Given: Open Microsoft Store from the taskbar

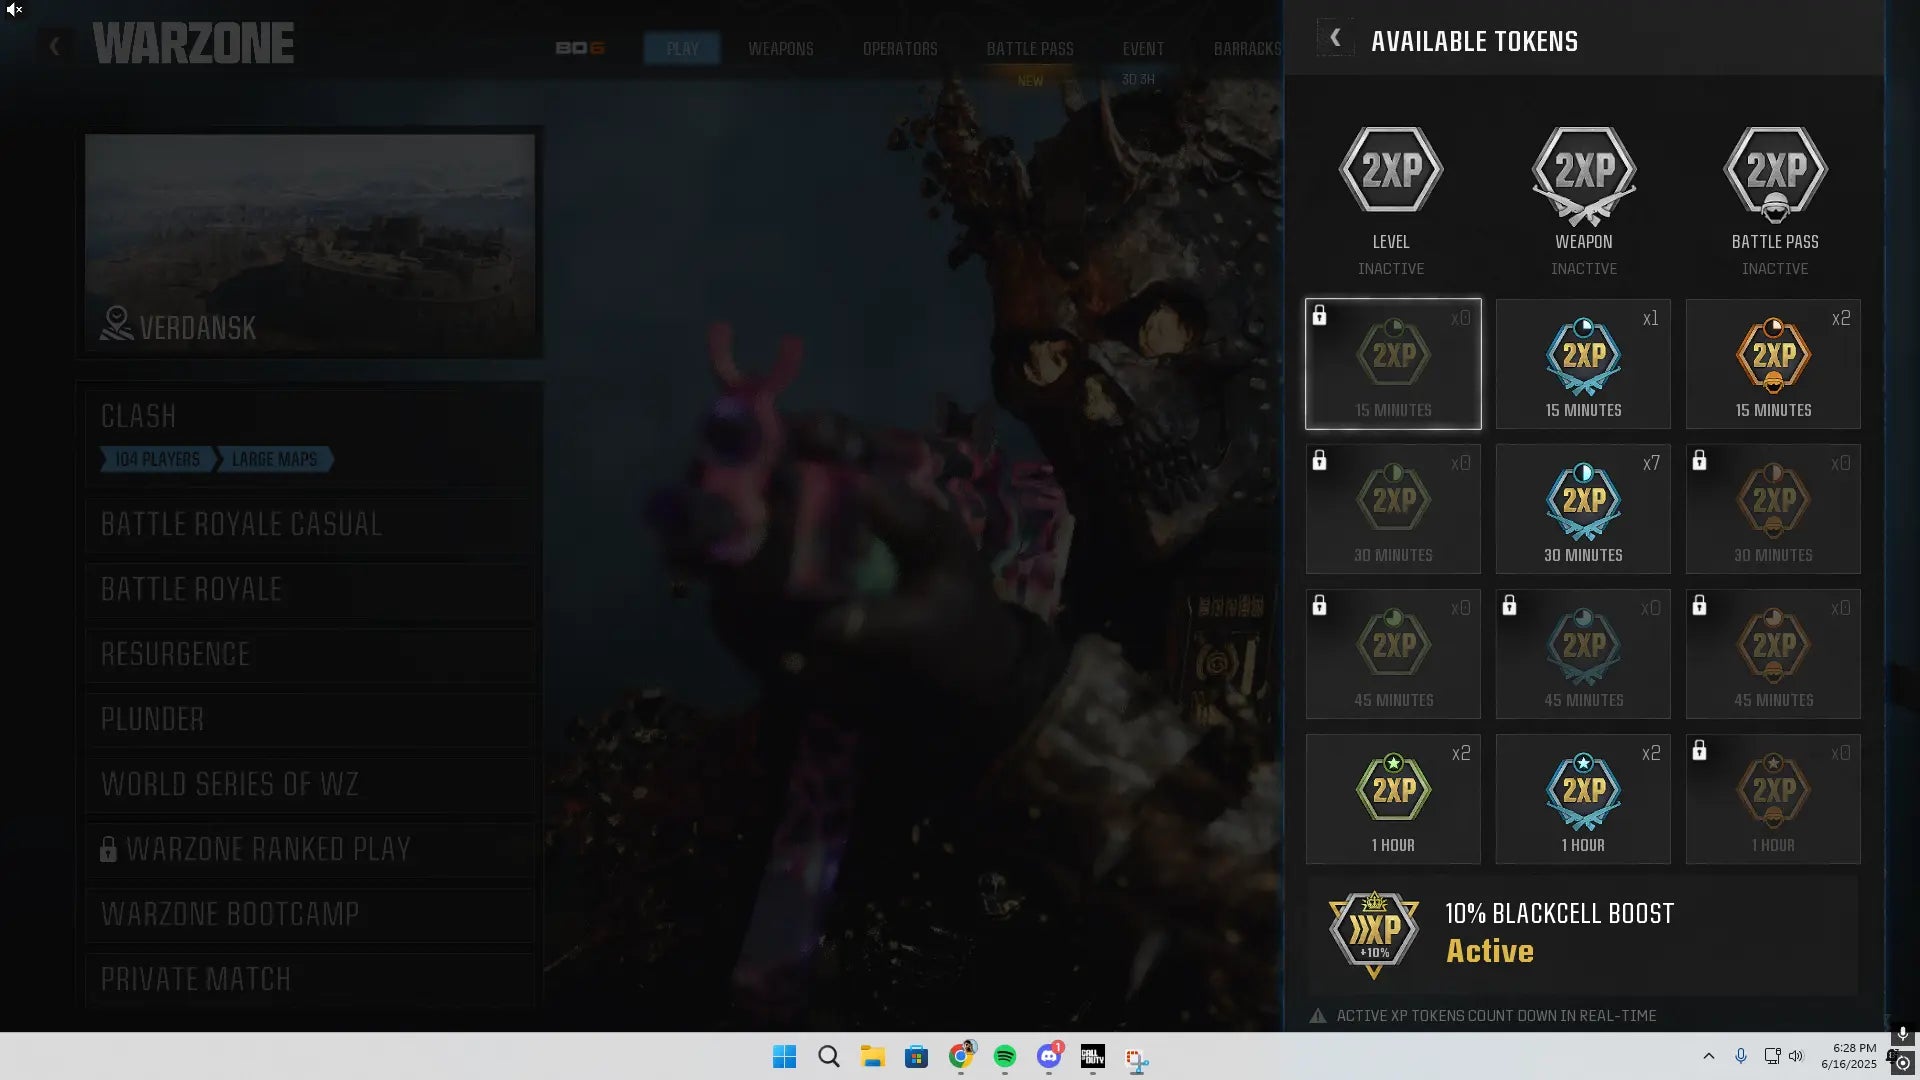Looking at the screenshot, I should [x=916, y=1056].
